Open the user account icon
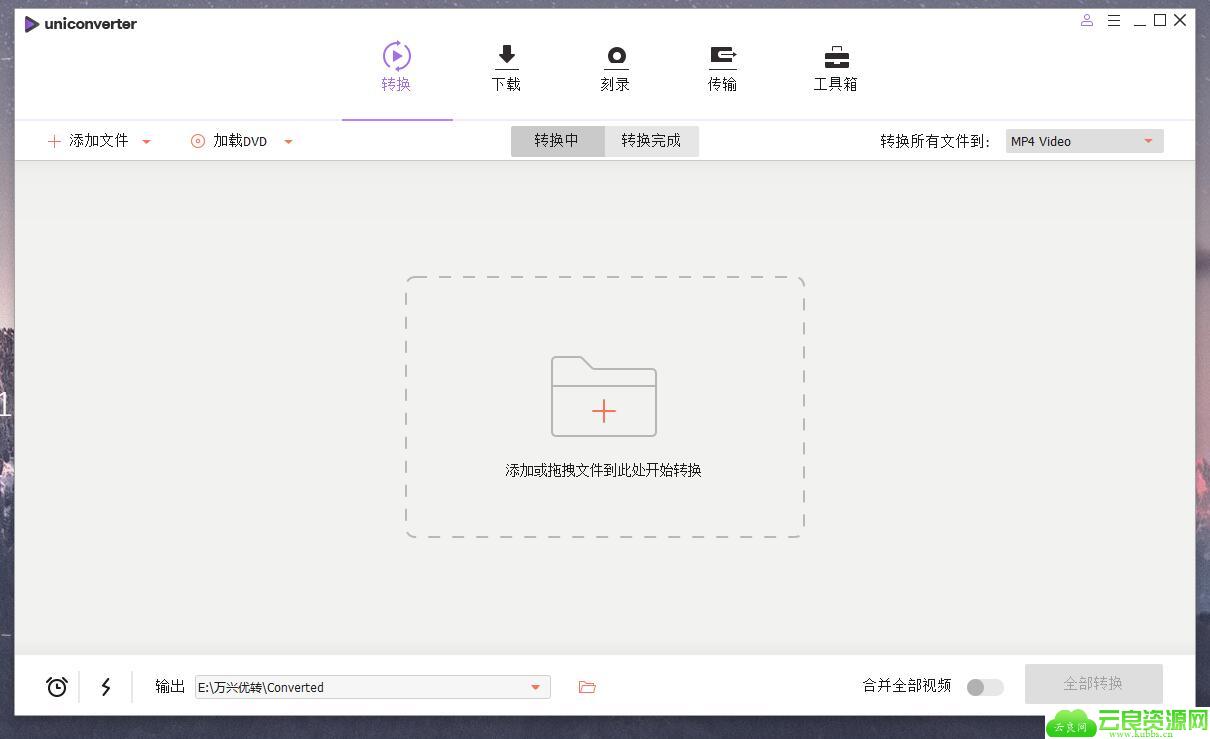Image resolution: width=1210 pixels, height=739 pixels. click(x=1087, y=21)
